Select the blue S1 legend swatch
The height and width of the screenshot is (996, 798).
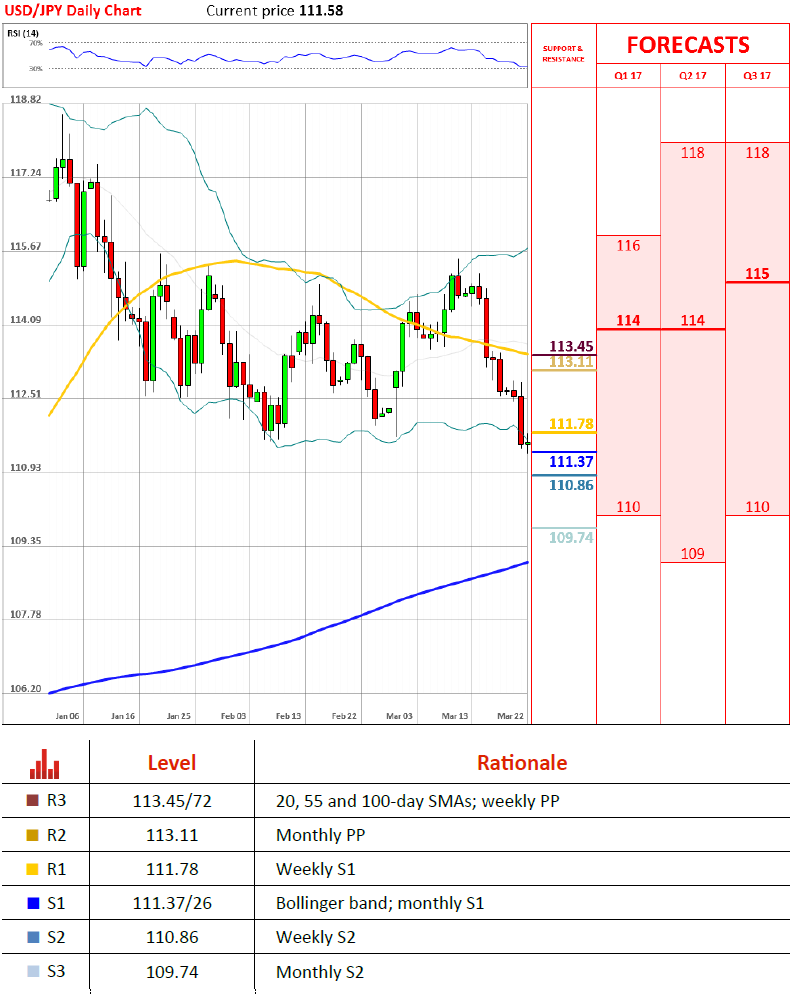(x=34, y=903)
